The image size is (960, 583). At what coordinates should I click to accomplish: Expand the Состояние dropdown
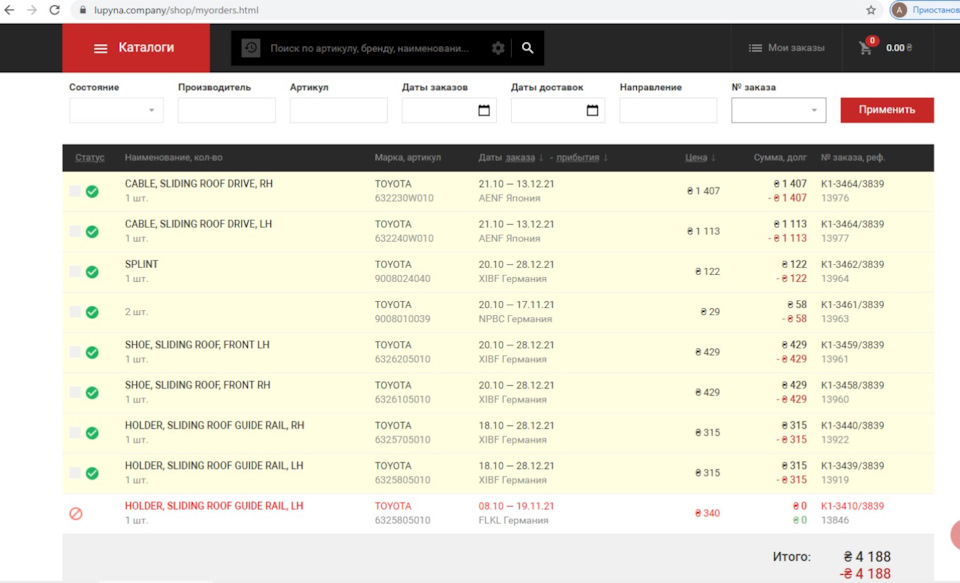click(116, 110)
